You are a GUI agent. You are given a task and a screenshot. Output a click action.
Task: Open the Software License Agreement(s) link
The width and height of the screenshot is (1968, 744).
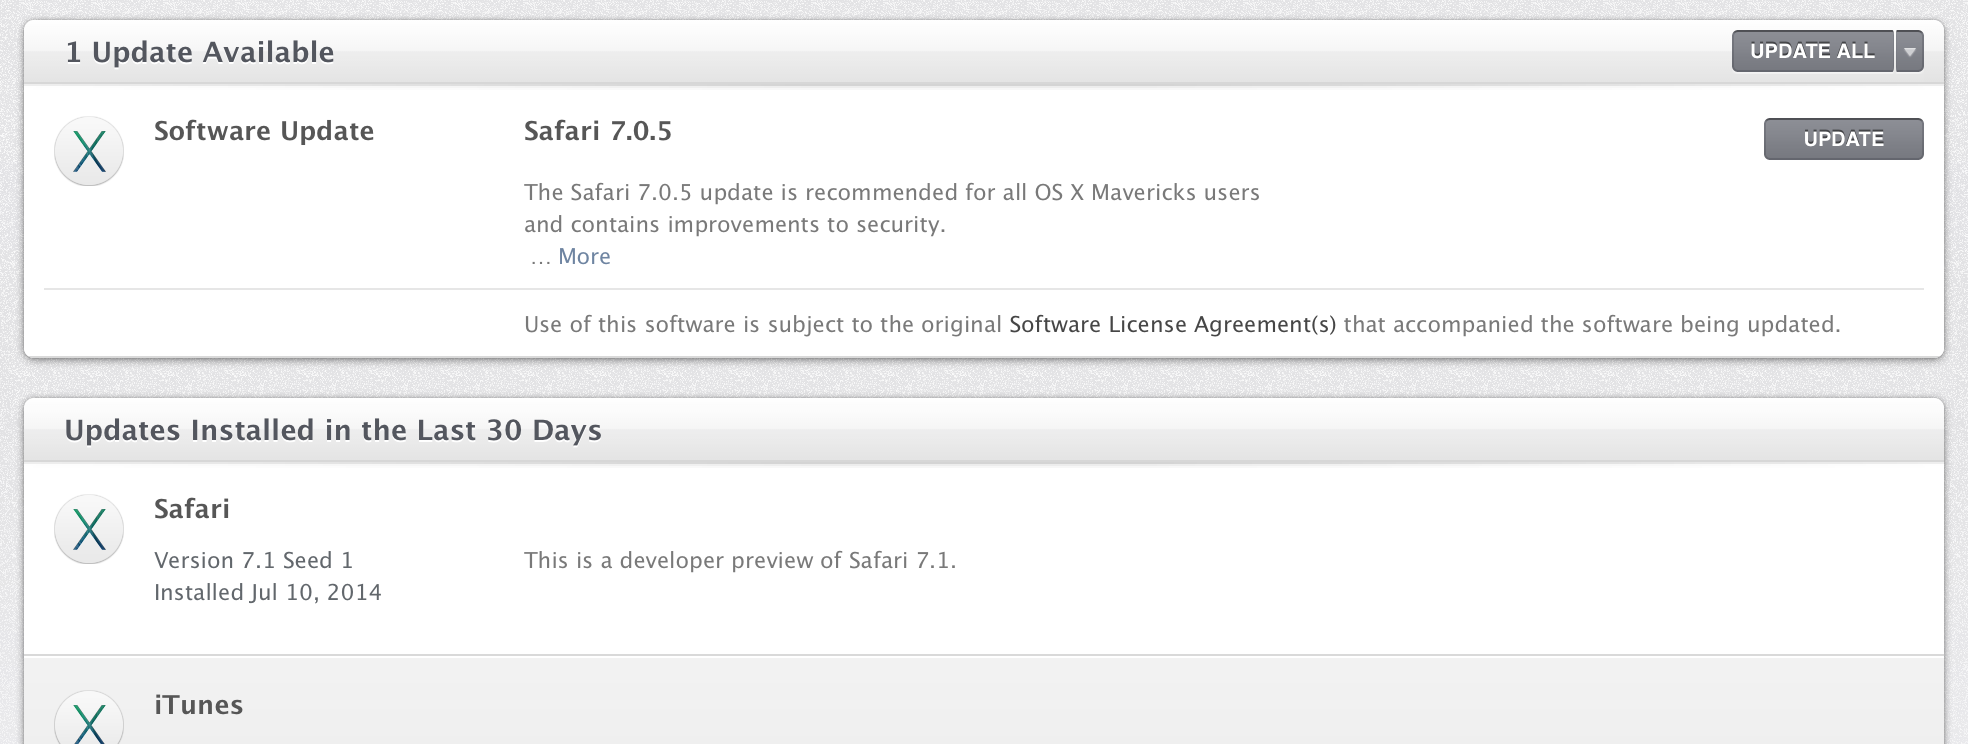click(1172, 324)
